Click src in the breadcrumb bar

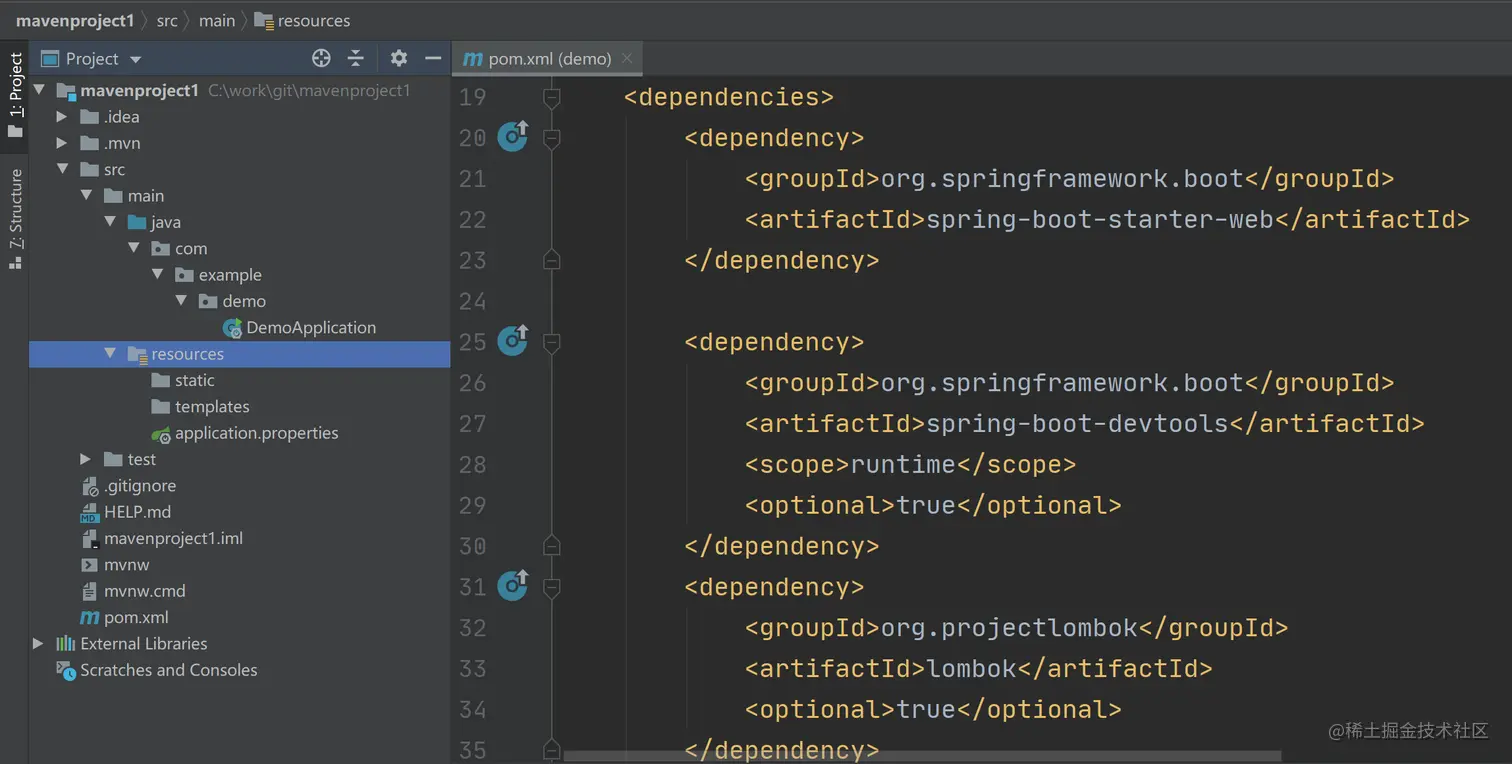pos(167,20)
